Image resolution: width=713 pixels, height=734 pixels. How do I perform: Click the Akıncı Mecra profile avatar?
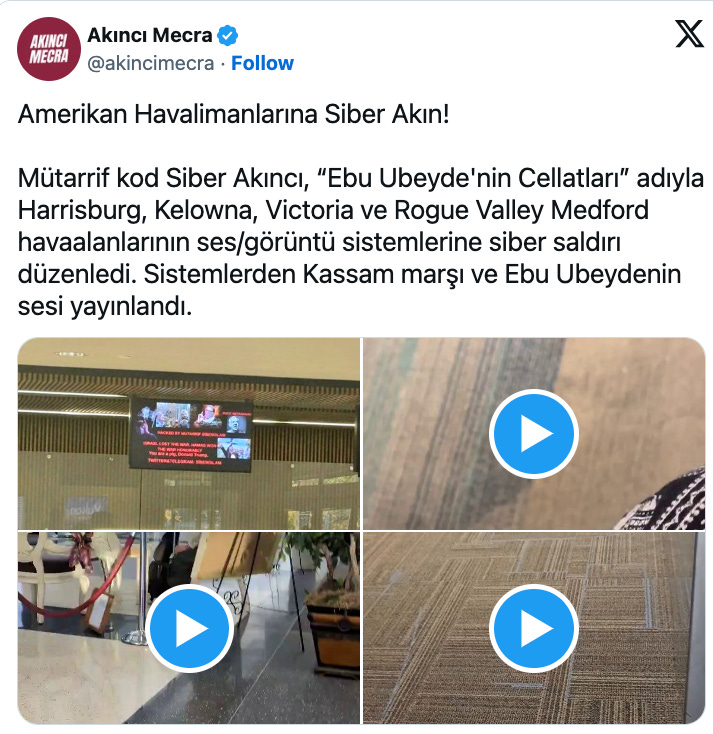click(49, 49)
